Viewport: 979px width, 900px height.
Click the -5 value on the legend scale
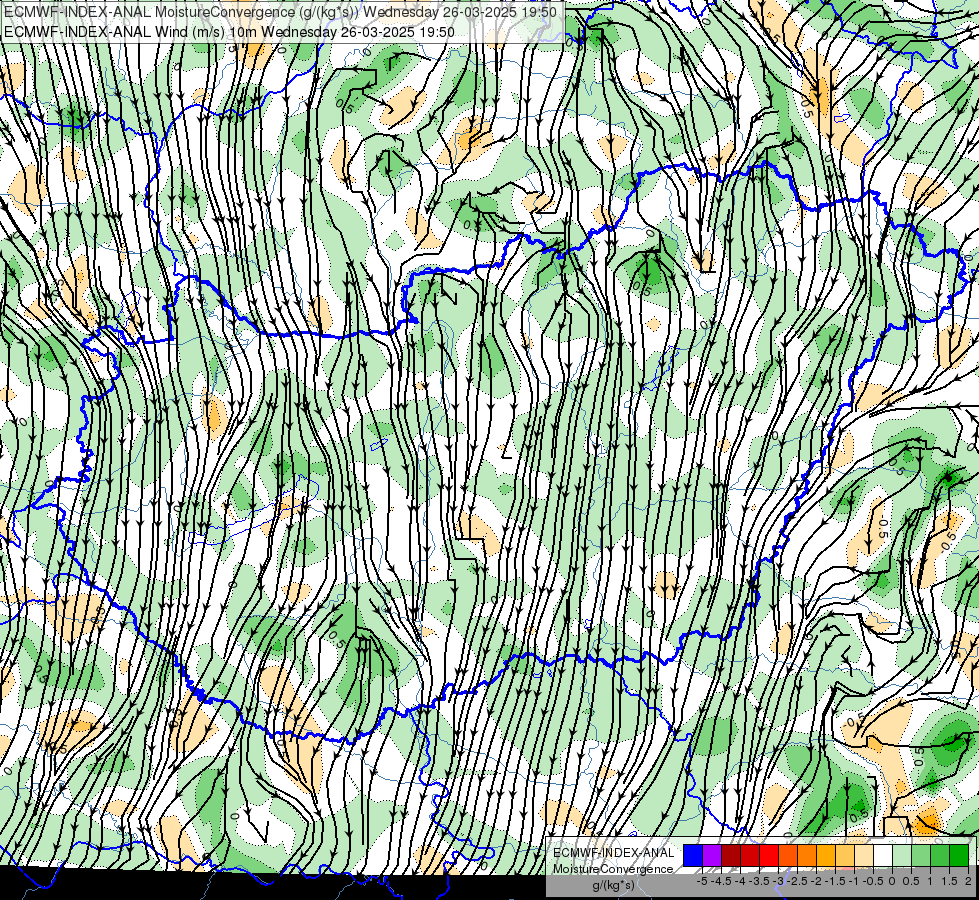pyautogui.click(x=702, y=881)
